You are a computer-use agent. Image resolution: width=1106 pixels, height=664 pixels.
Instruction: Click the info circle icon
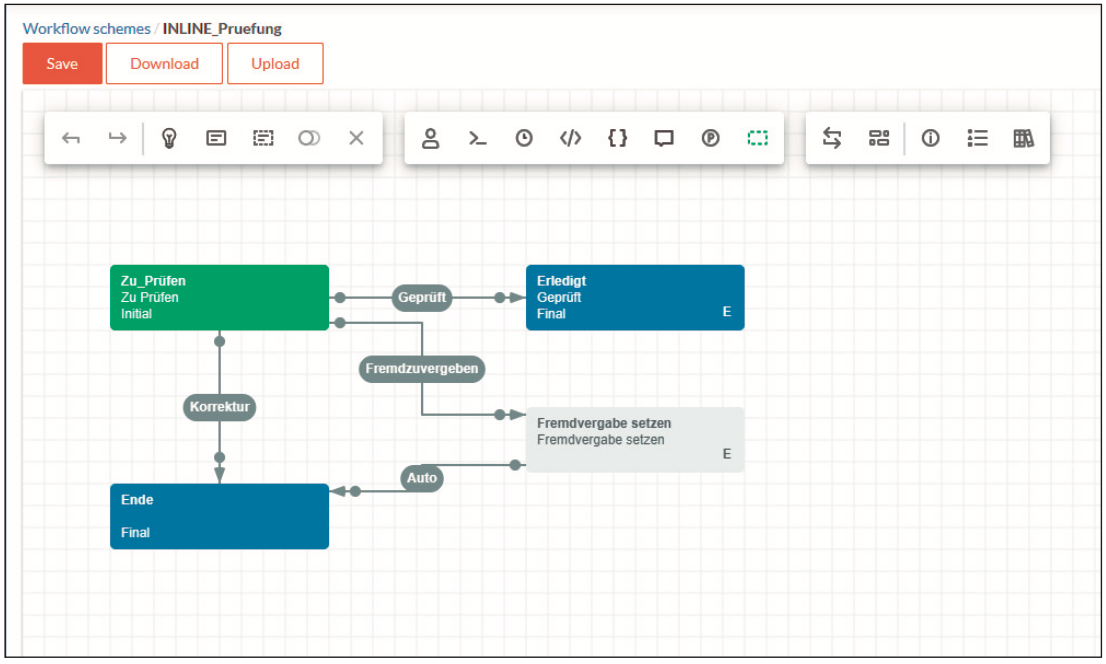pos(930,138)
